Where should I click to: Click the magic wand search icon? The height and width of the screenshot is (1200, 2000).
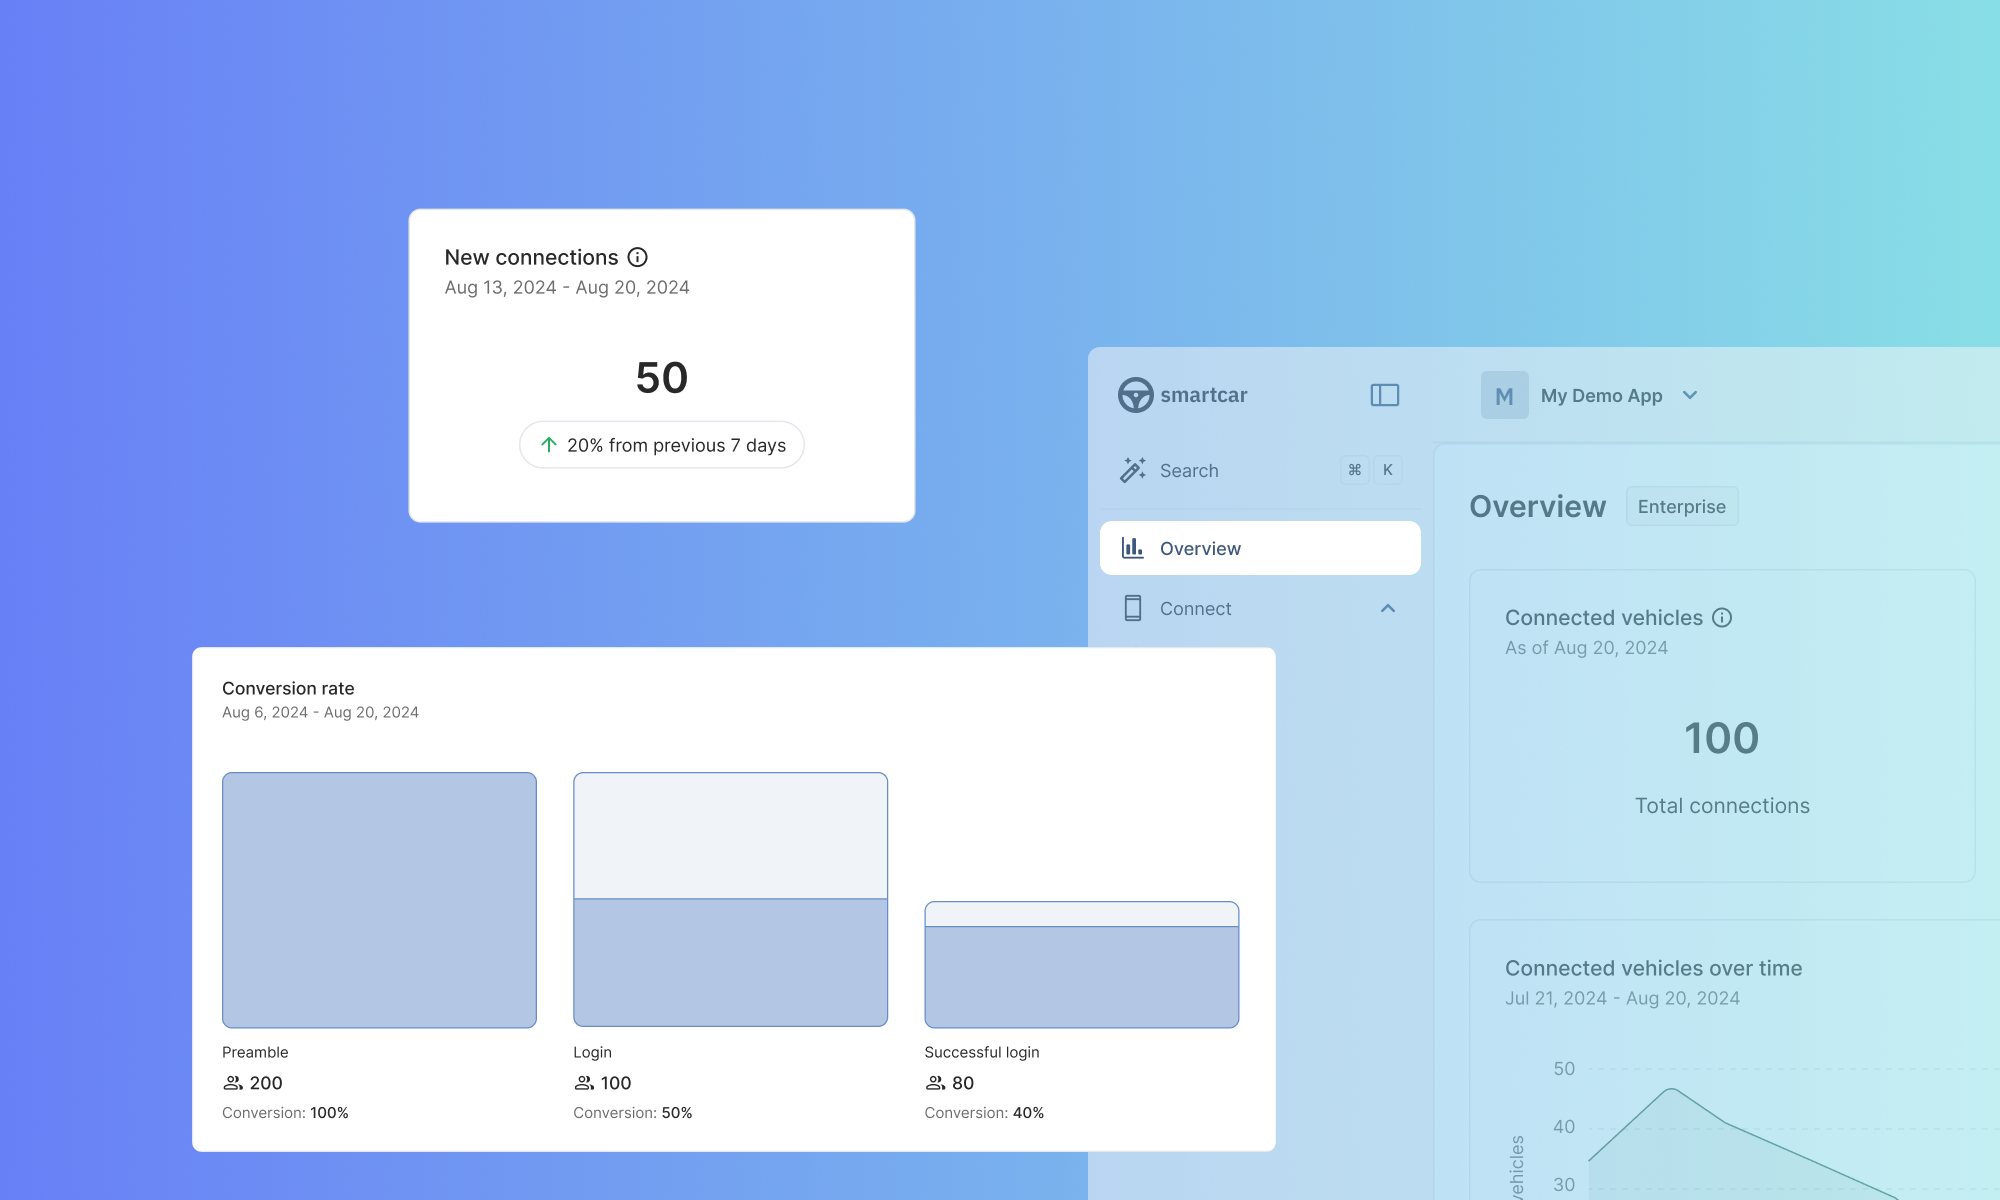(1133, 470)
